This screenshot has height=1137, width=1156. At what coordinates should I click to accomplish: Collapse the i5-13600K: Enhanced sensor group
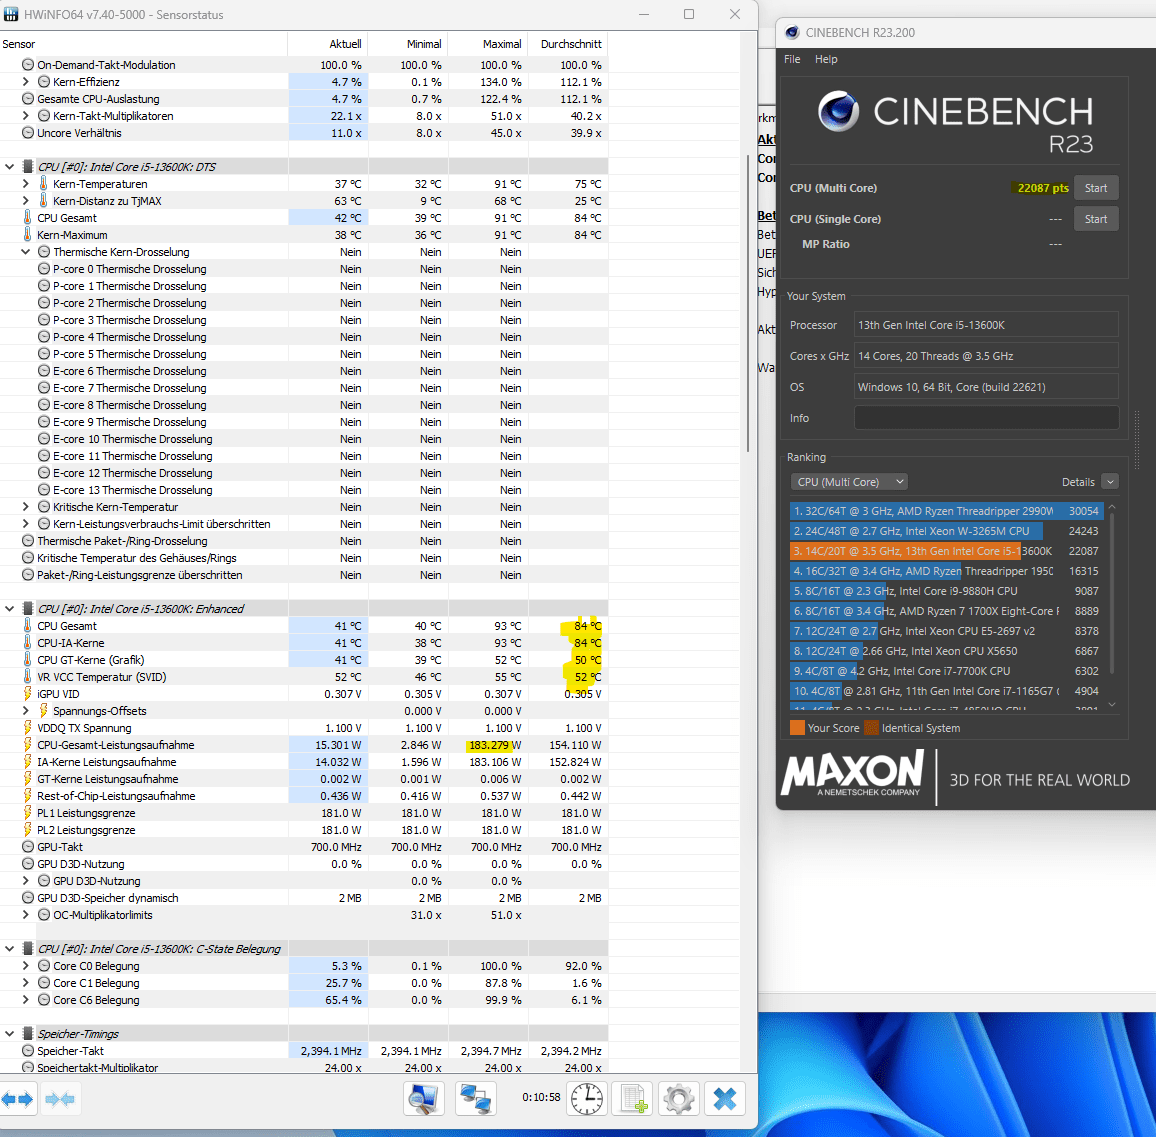coord(10,609)
